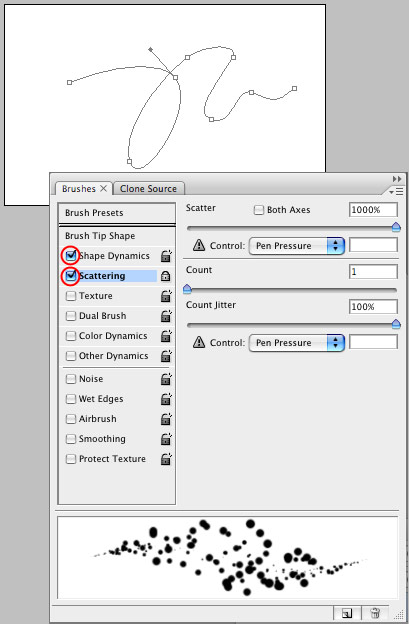Uncheck the Shape Dynamics checkbox
This screenshot has width=409, height=624.
pyautogui.click(x=71, y=255)
